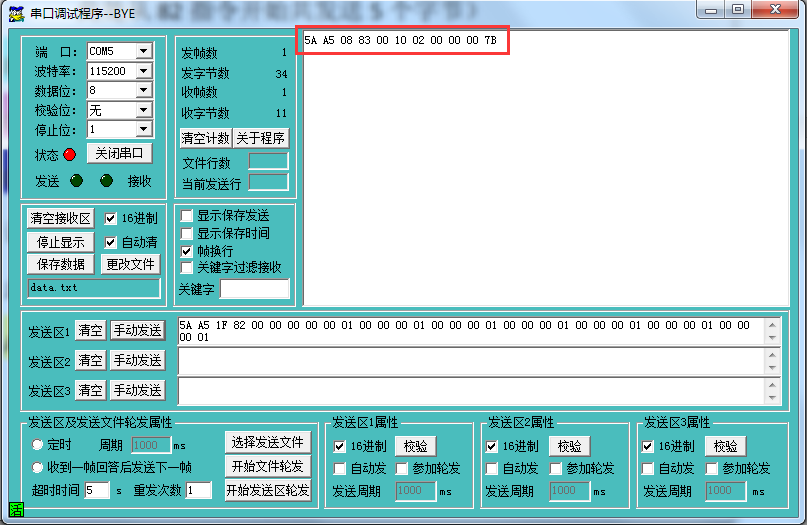The image size is (807, 525).
Task: Click the send (发送) indicator LED
Action: click(76, 181)
